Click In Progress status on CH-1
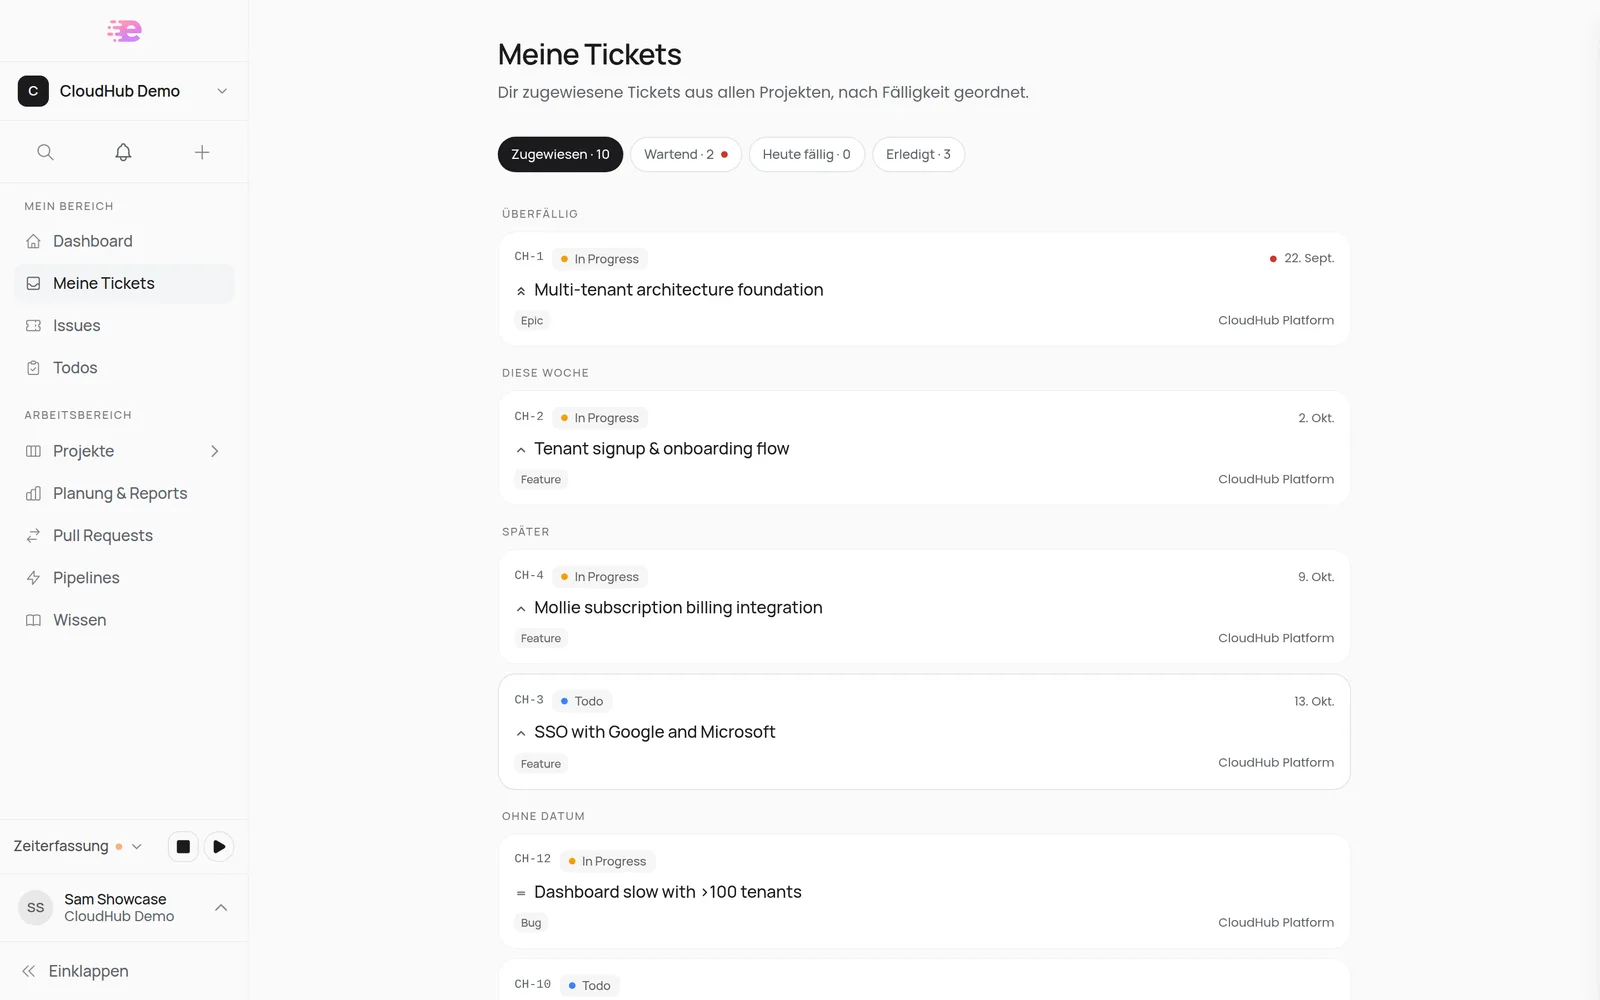This screenshot has width=1600, height=1000. tap(600, 259)
